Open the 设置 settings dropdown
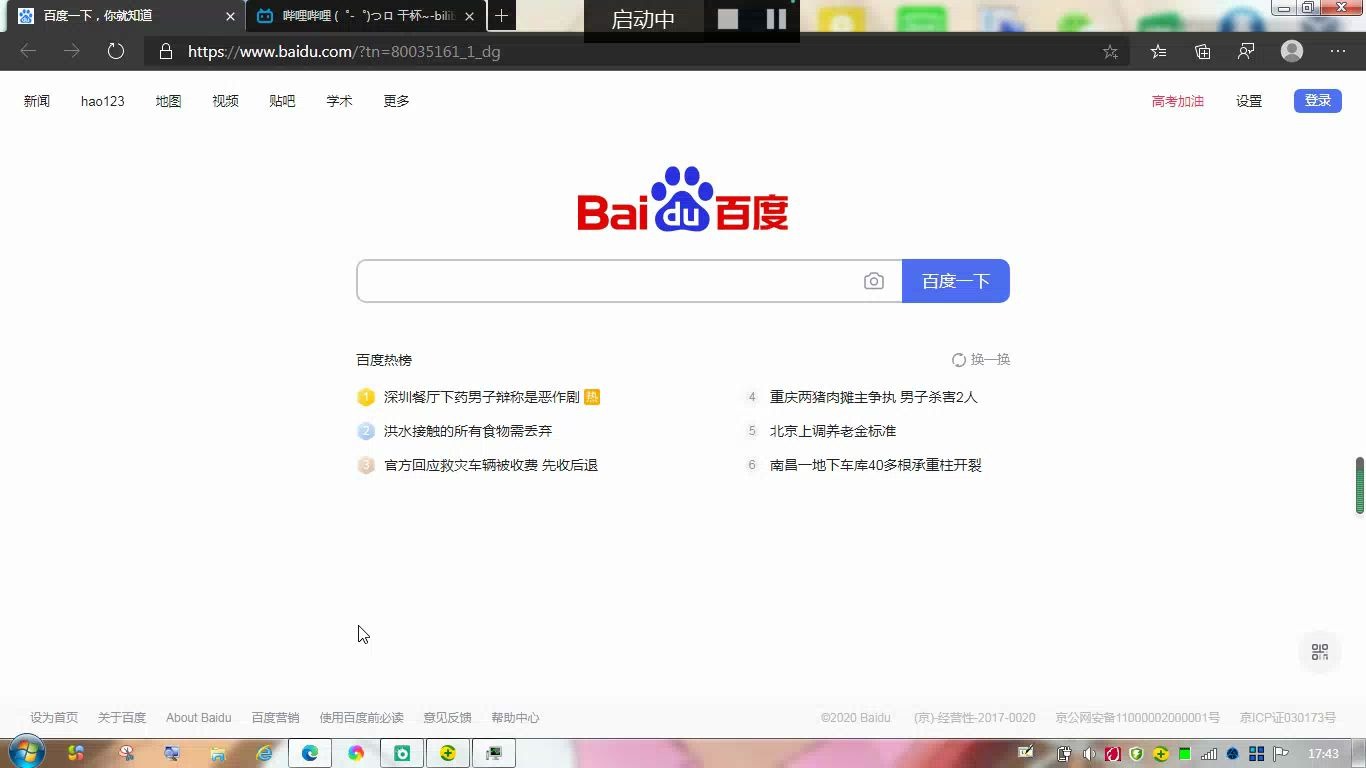Image resolution: width=1366 pixels, height=768 pixels. click(1249, 101)
